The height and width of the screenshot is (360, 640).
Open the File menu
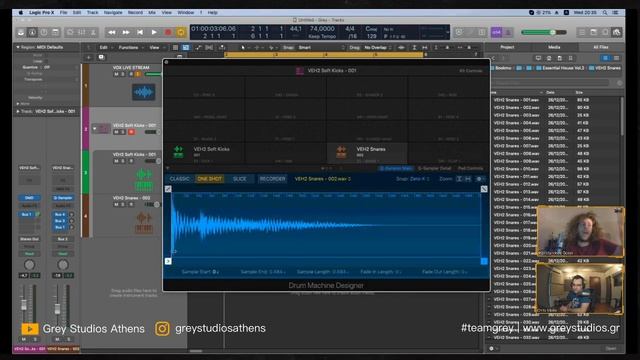point(63,13)
